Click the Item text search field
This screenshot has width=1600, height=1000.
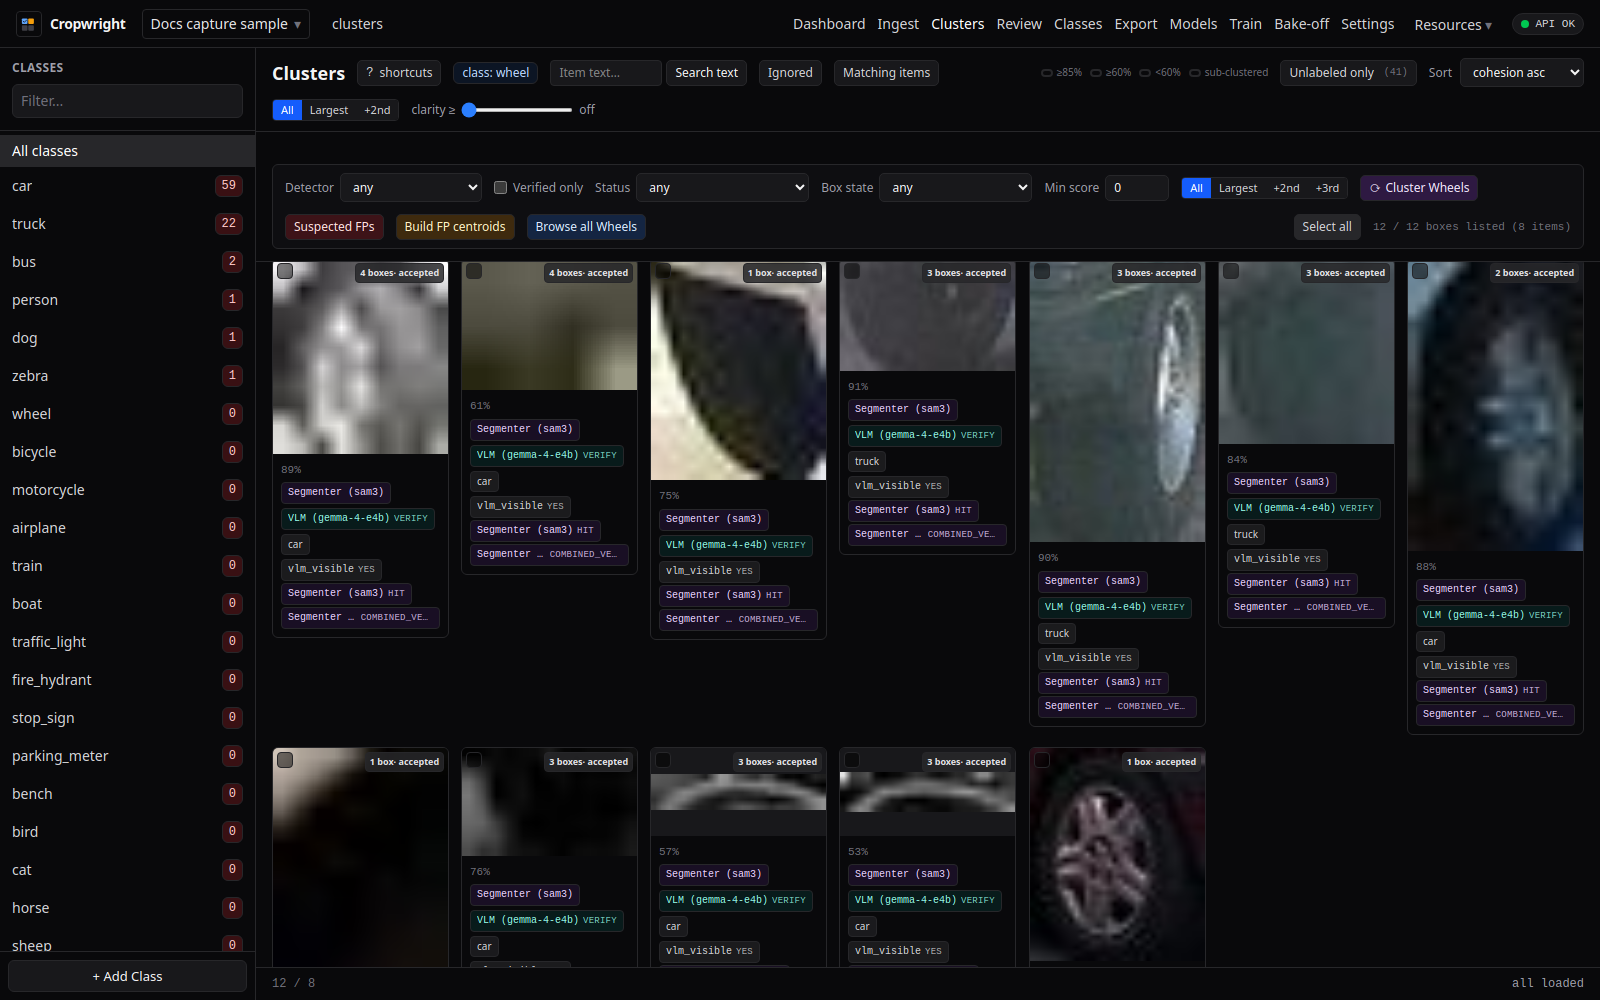pyautogui.click(x=605, y=73)
